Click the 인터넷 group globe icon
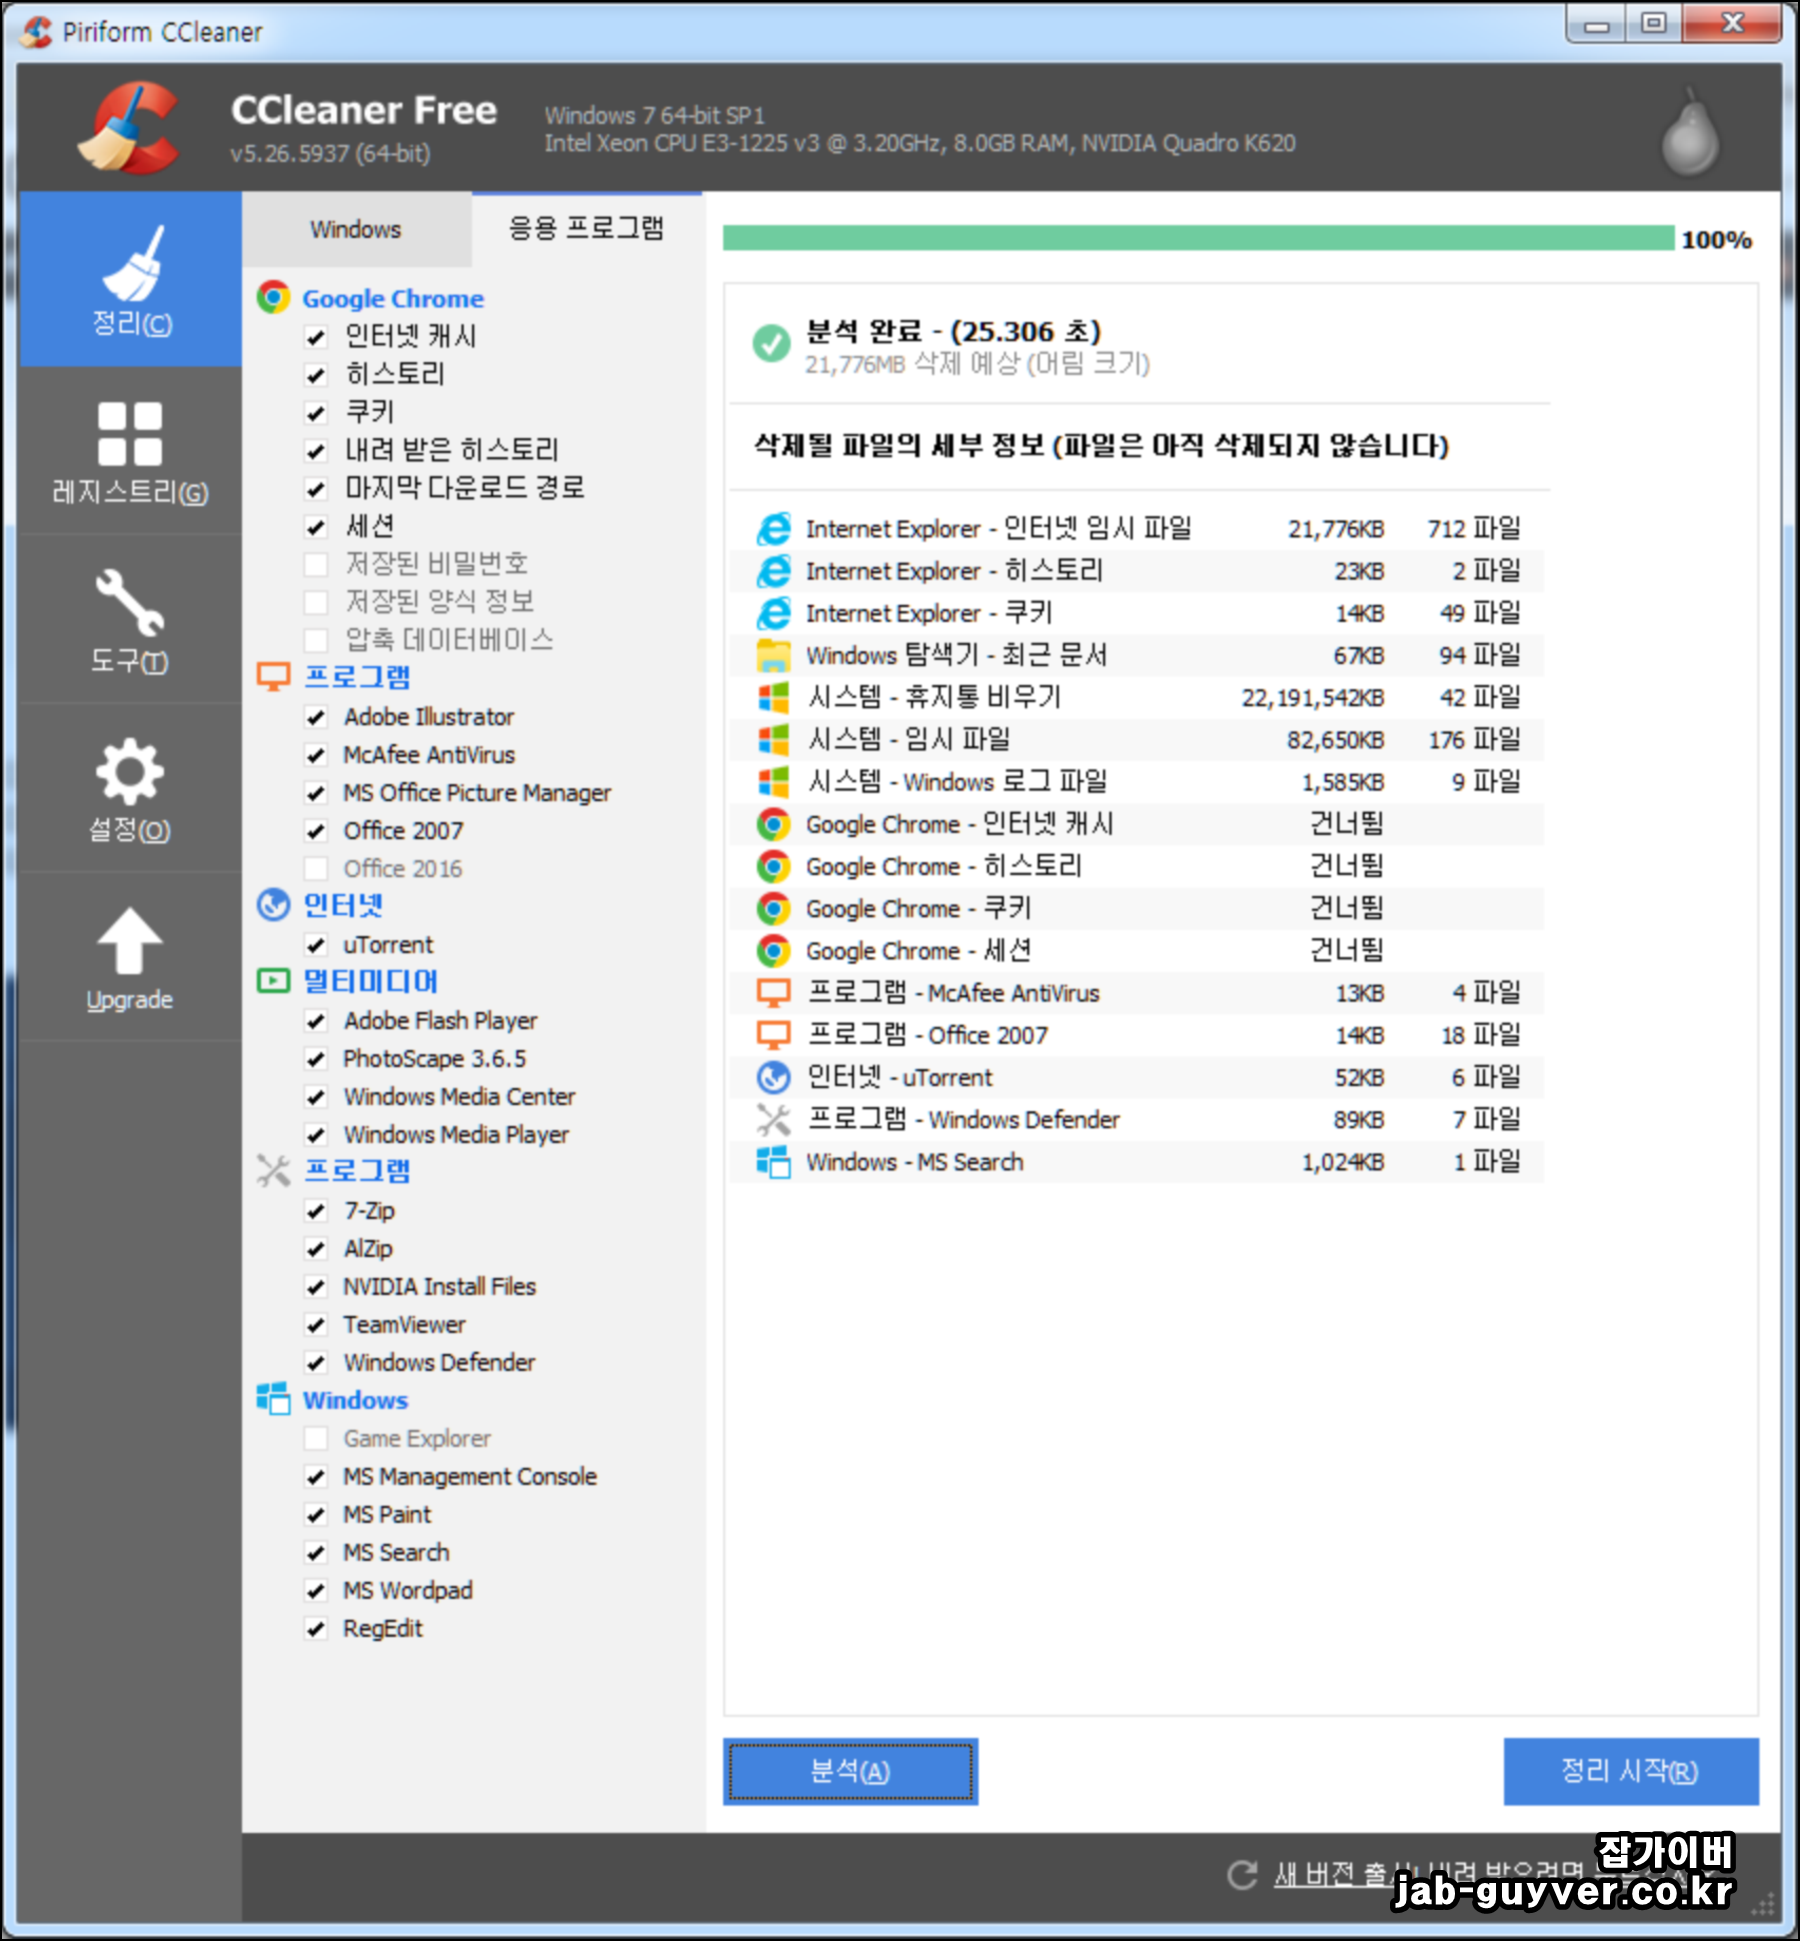1800x1941 pixels. point(273,905)
